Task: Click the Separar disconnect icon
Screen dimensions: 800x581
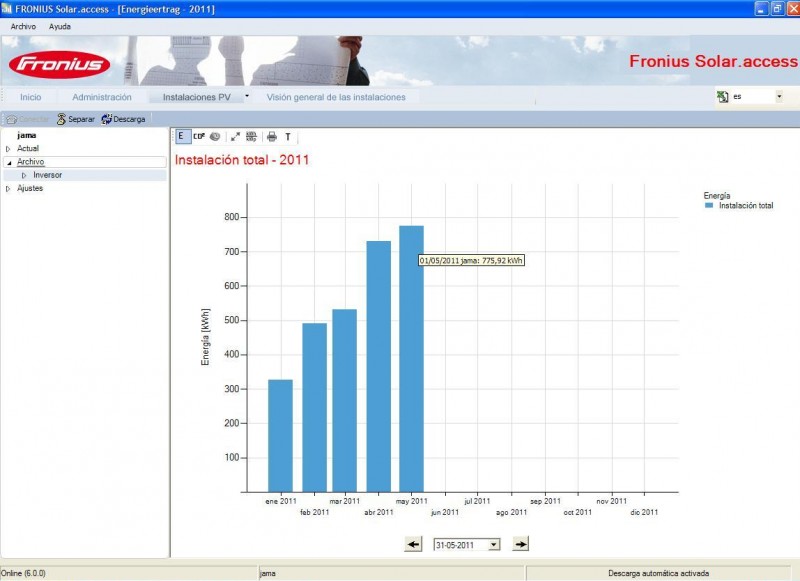Action: coord(61,119)
